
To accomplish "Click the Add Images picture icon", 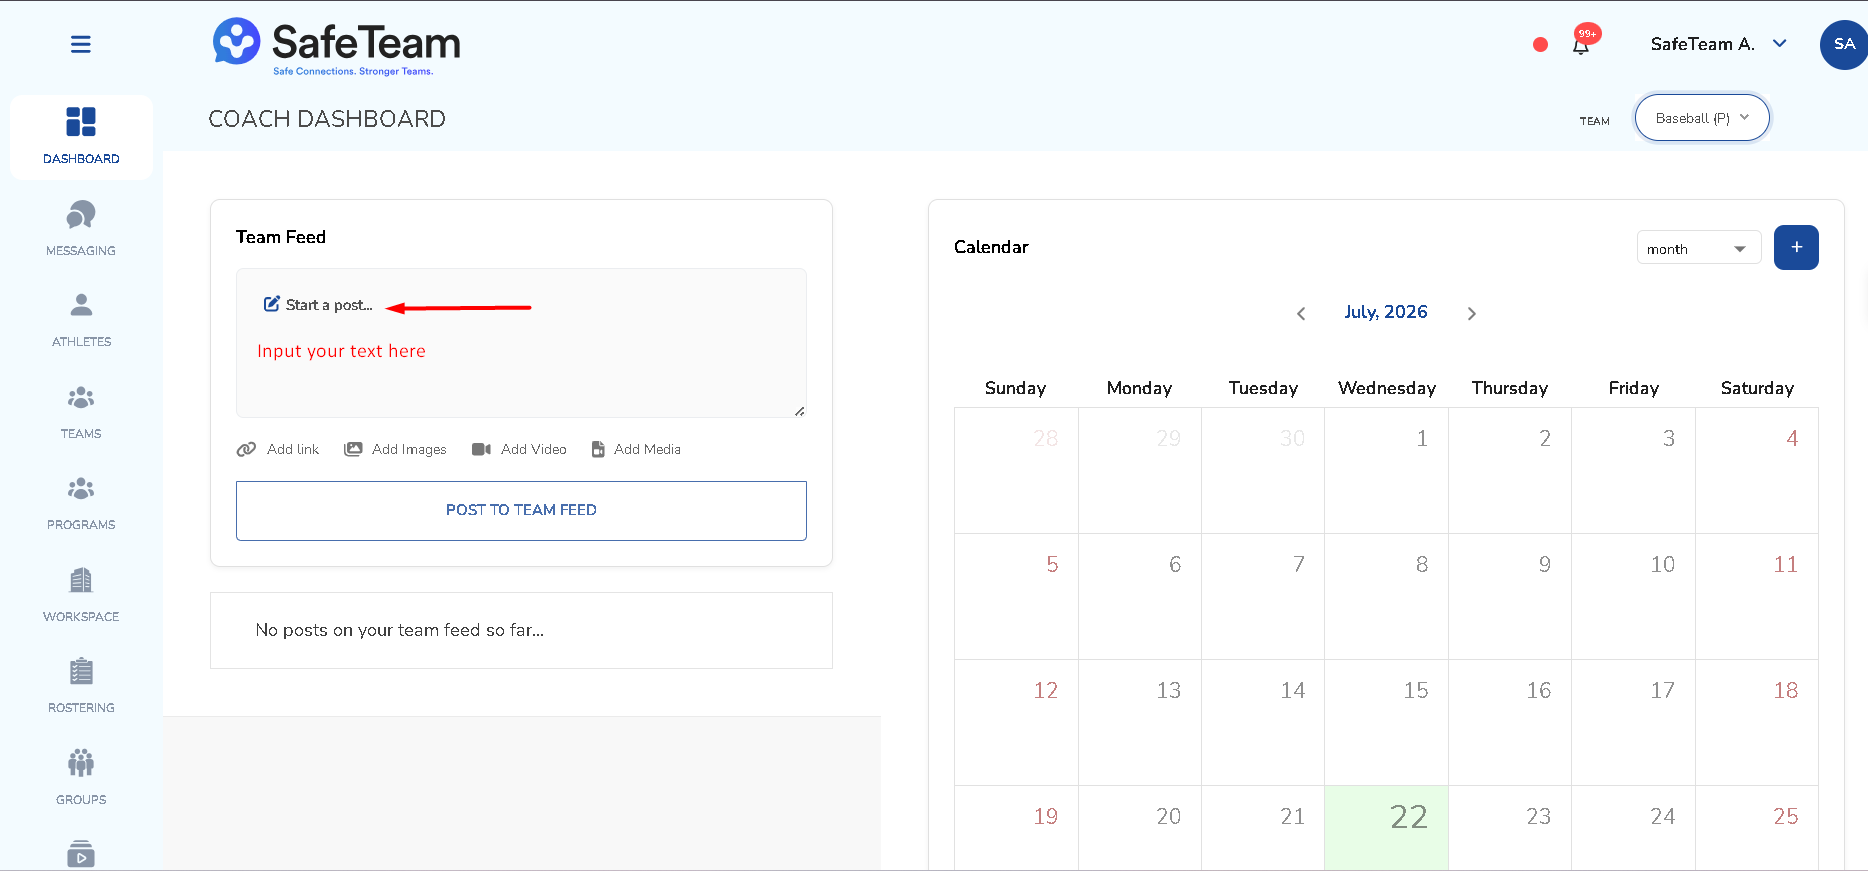I will (x=353, y=449).
